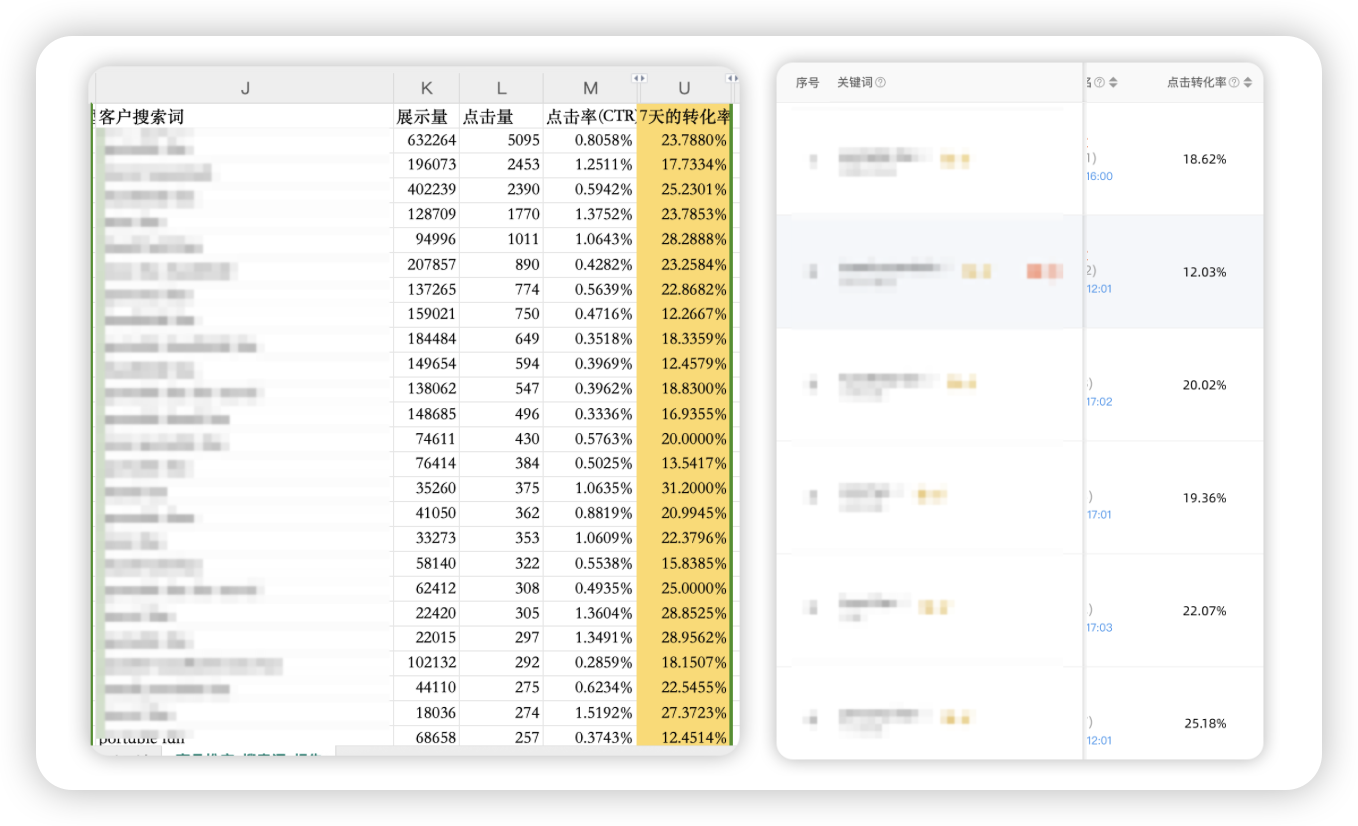Viewport: 1358px width, 826px height.
Task: Click the 7天的转化率 header cell
Action: pos(684,117)
